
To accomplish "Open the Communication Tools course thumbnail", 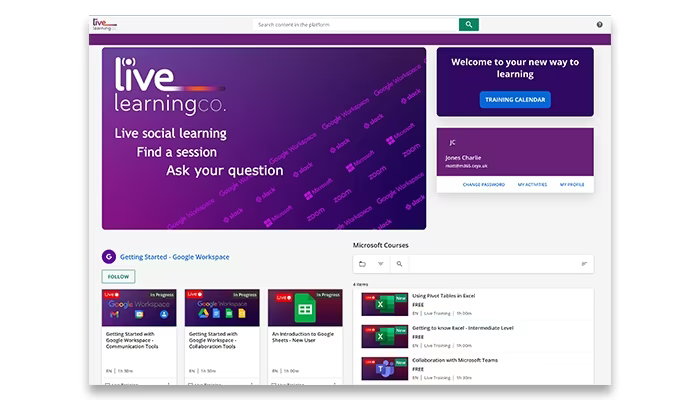I will [x=139, y=308].
